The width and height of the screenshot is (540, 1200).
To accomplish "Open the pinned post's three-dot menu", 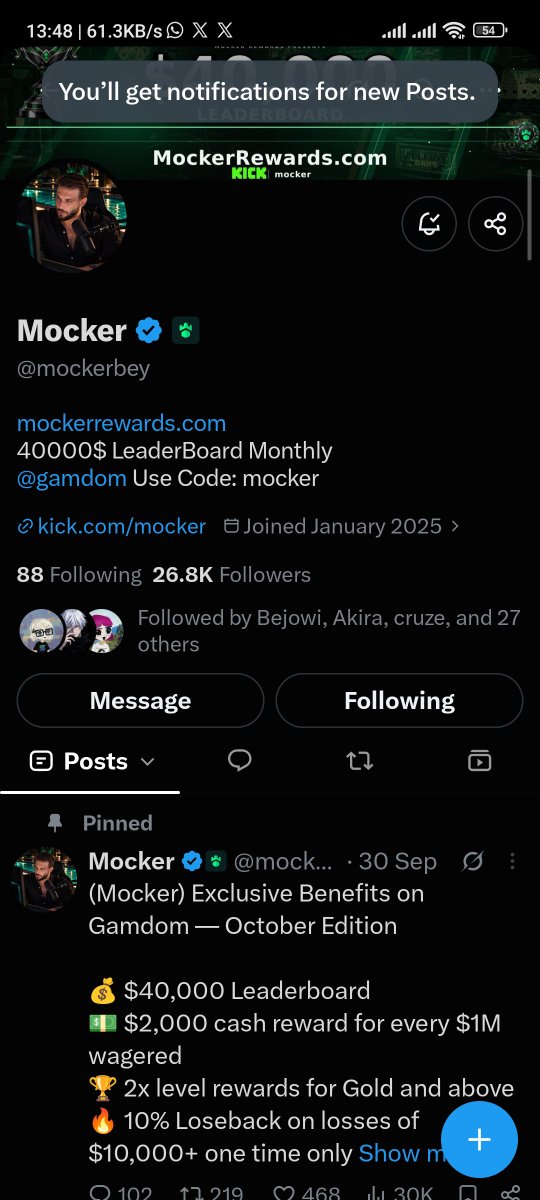I will (512, 861).
